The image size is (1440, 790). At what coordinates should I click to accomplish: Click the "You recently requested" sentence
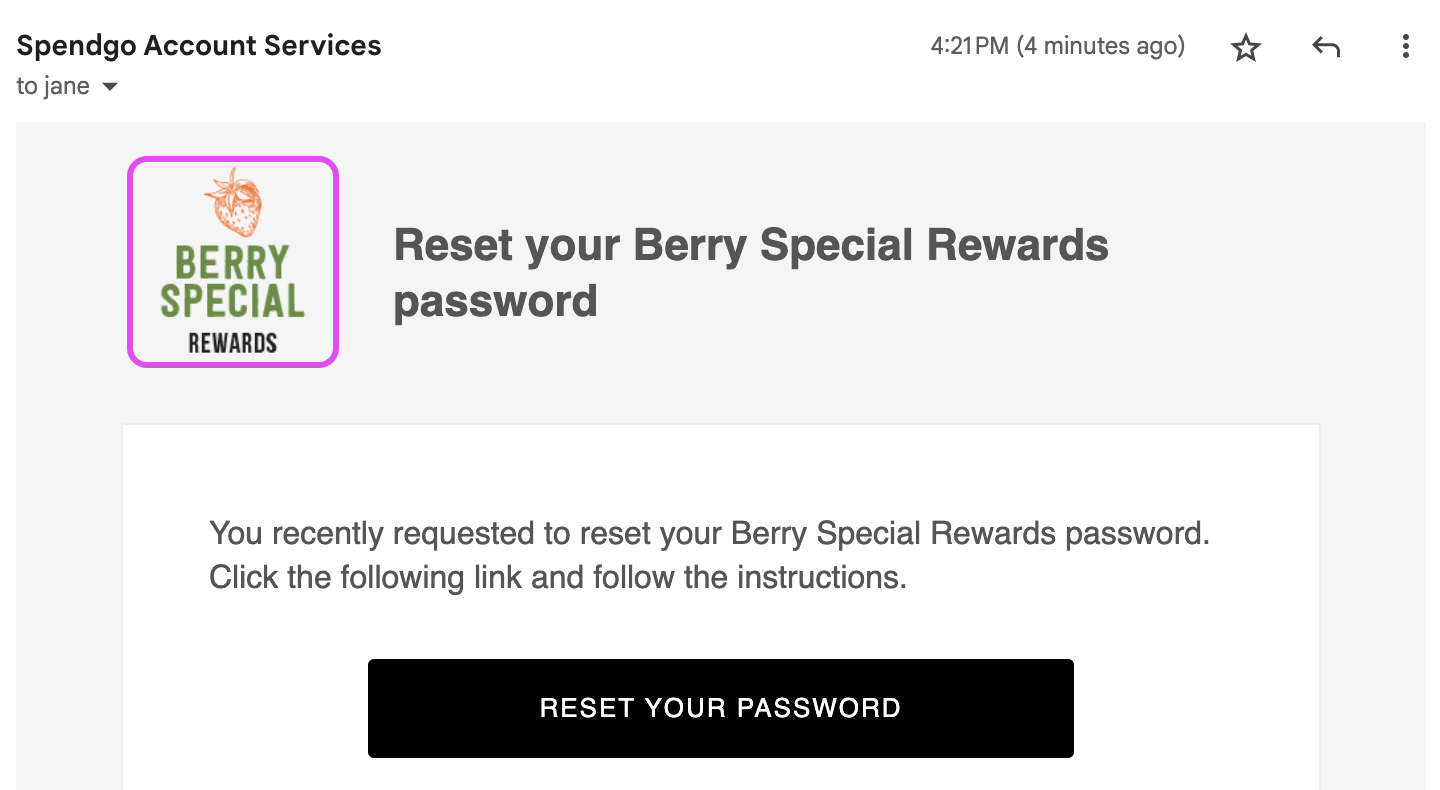pos(708,533)
